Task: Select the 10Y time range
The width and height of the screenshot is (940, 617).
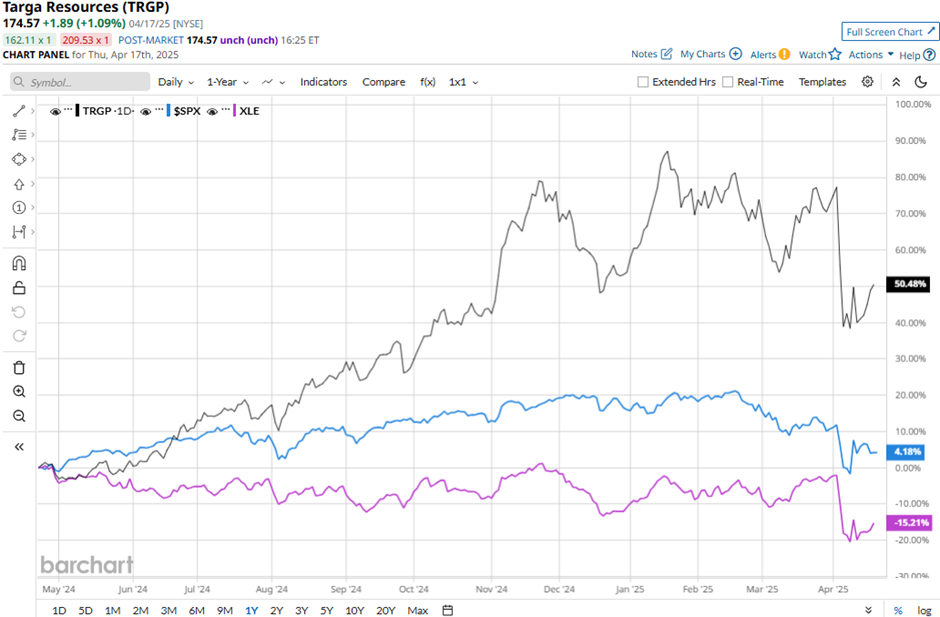Action: (x=355, y=610)
